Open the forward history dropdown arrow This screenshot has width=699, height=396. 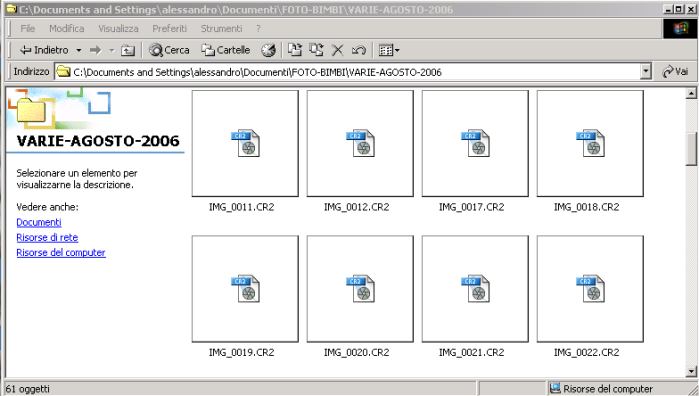pyautogui.click(x=111, y=50)
